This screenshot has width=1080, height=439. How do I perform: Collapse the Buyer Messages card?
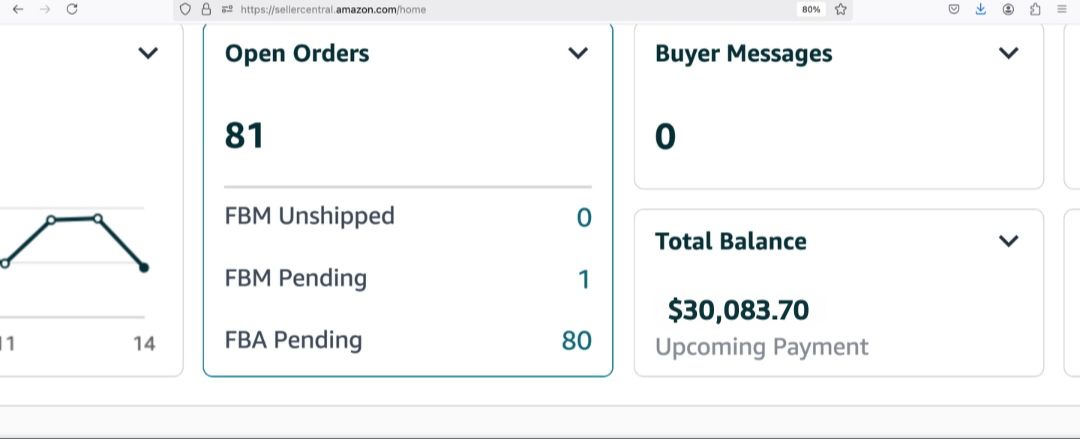click(x=1009, y=54)
